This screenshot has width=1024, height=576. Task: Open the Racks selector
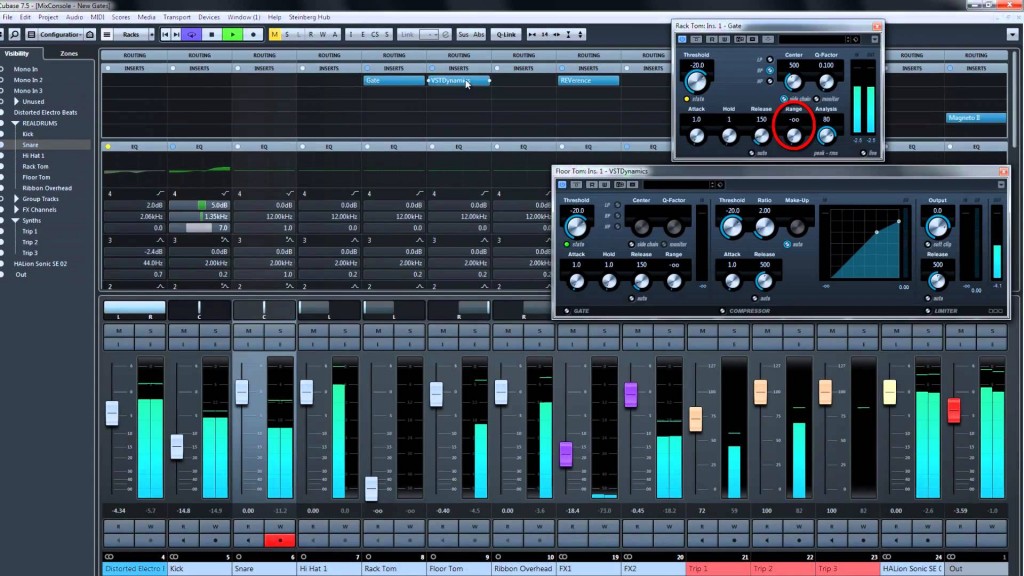pyautogui.click(x=131, y=35)
